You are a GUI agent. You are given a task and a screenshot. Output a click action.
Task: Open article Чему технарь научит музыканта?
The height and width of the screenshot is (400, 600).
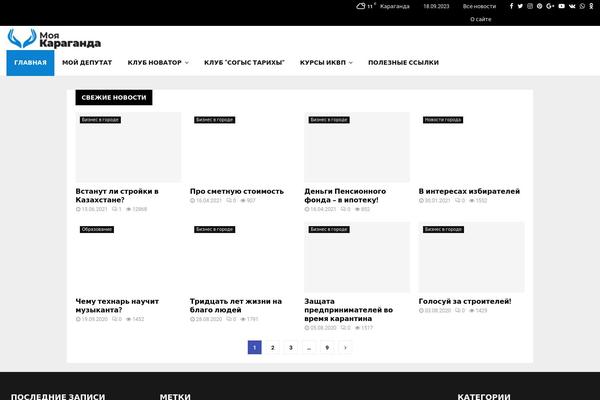(117, 305)
